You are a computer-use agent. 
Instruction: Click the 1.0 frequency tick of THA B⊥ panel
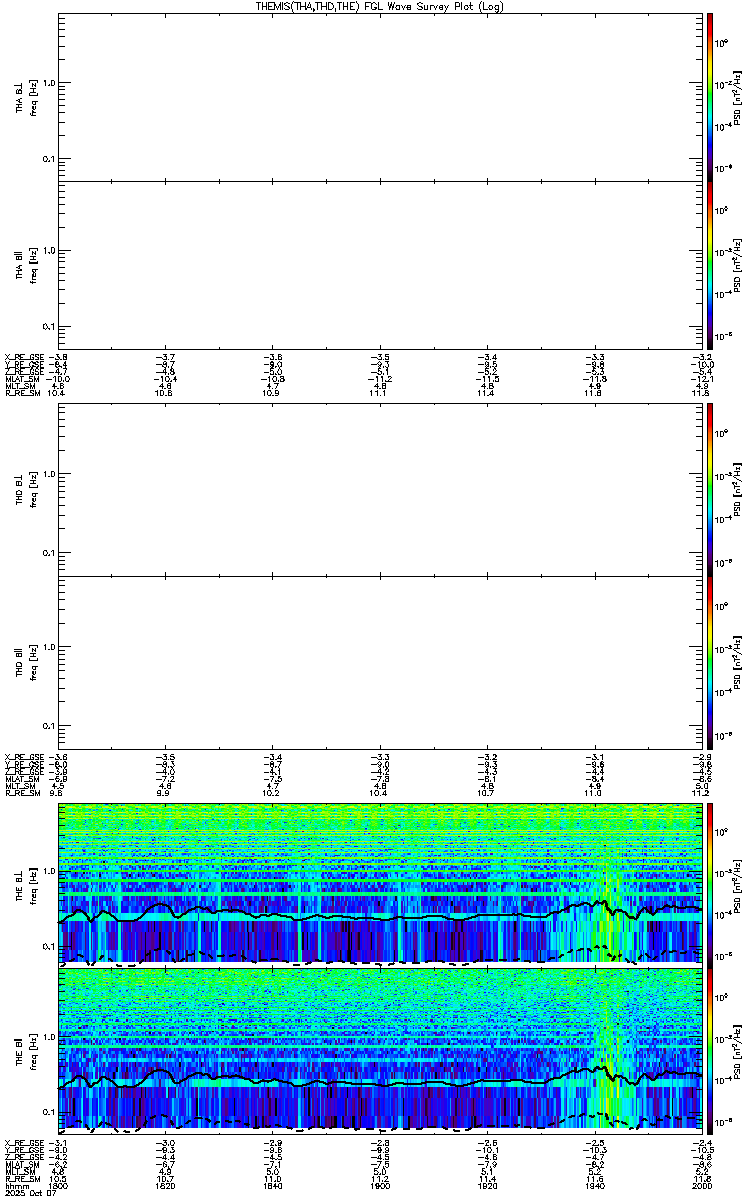pyautogui.click(x=48, y=84)
